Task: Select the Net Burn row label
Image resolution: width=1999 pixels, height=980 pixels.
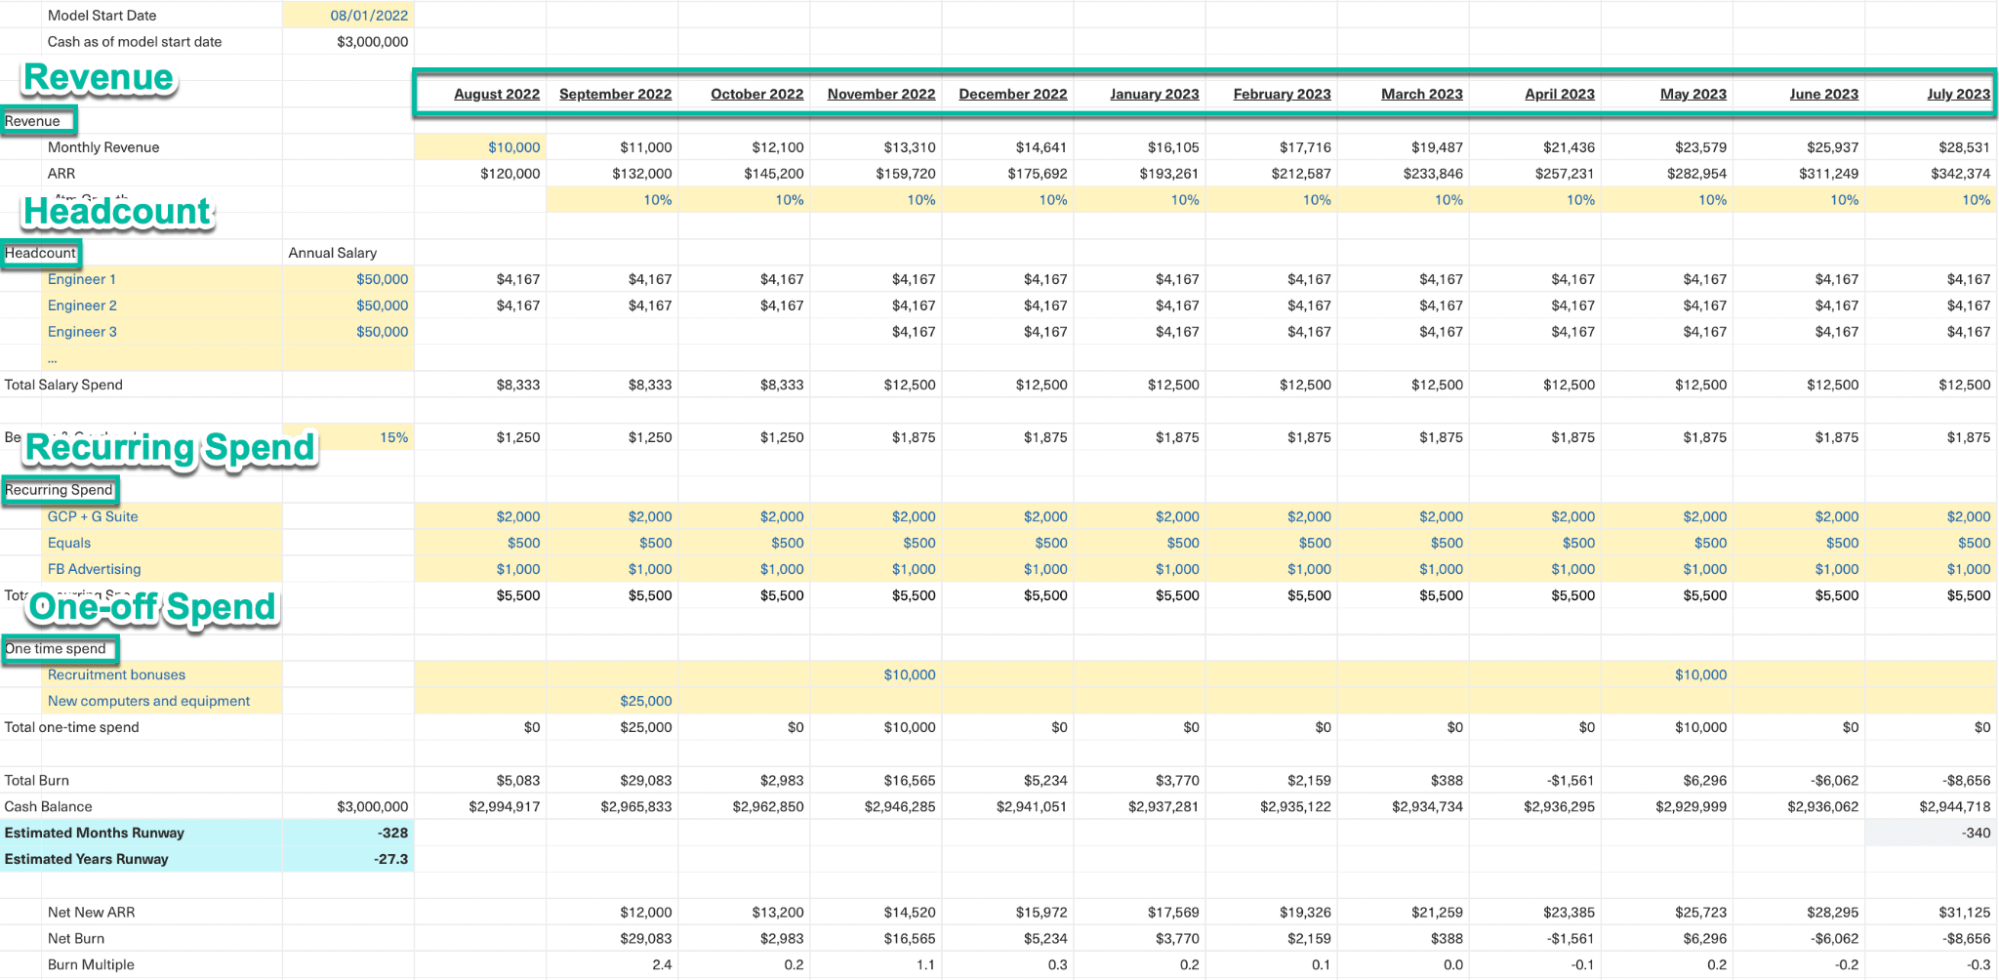Action: click(76, 938)
